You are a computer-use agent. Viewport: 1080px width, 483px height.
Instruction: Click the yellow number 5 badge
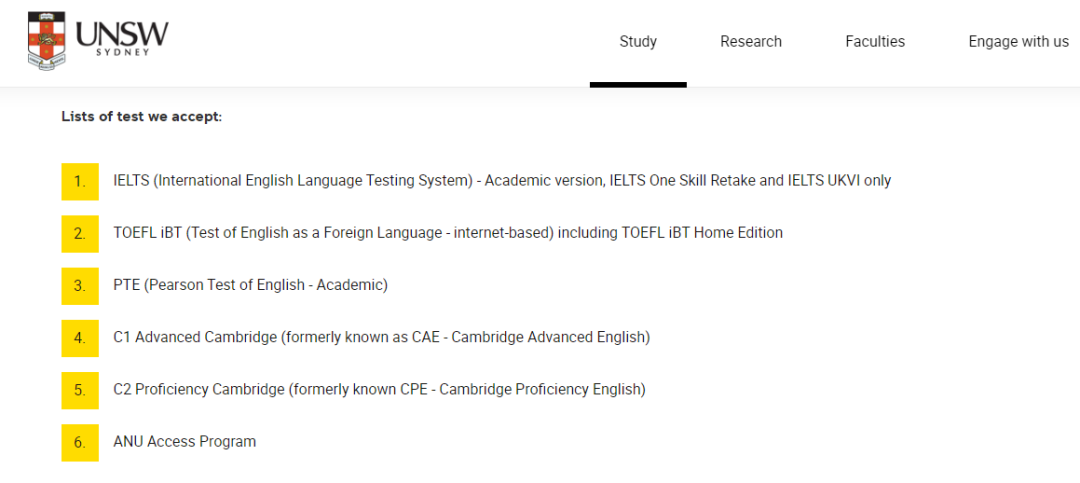tap(80, 389)
